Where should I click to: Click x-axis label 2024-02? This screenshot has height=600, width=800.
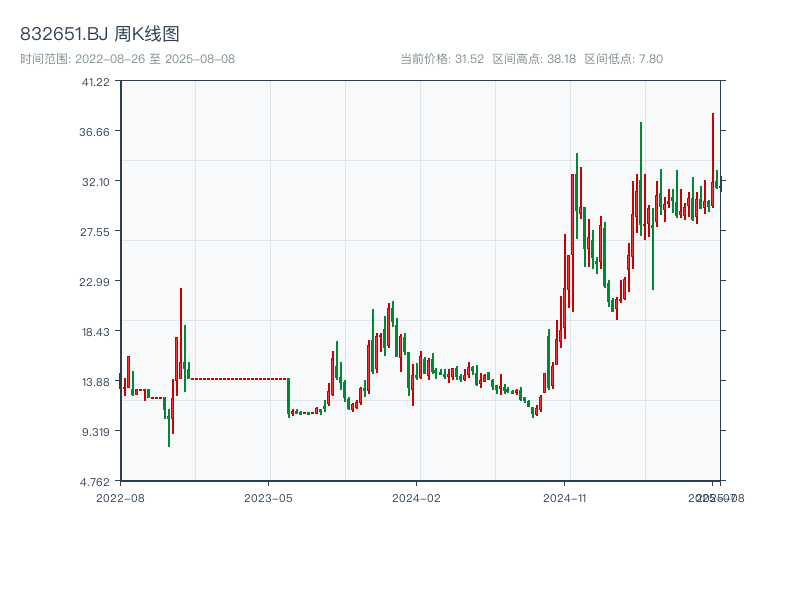pyautogui.click(x=416, y=498)
